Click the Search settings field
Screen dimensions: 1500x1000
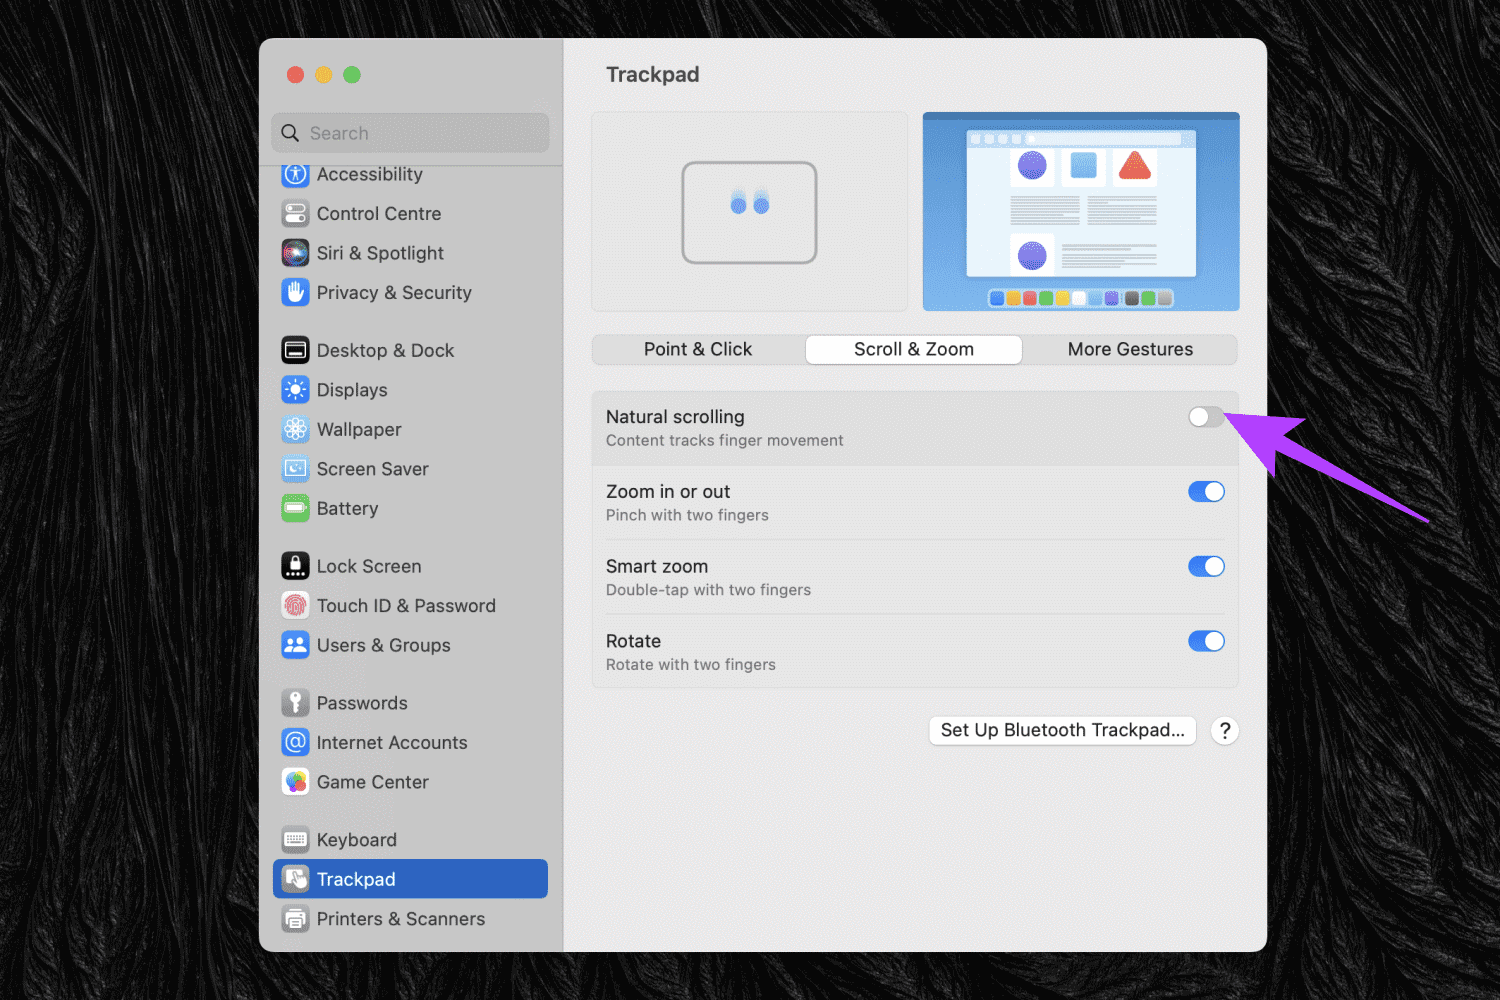[410, 133]
